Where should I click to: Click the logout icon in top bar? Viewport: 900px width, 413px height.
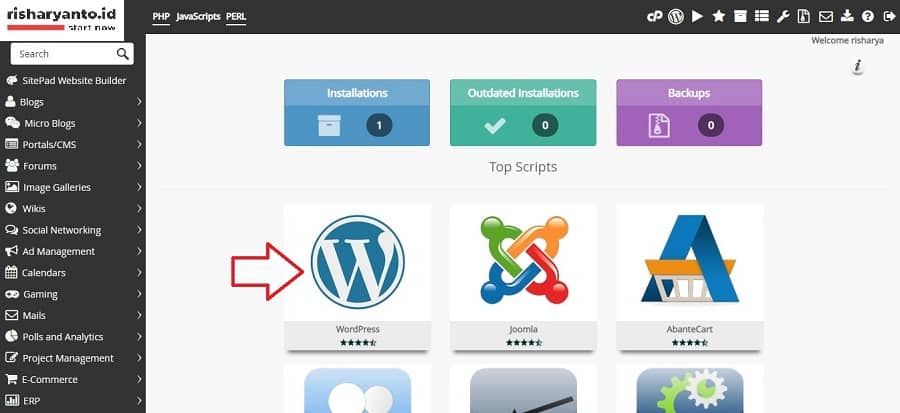(889, 17)
